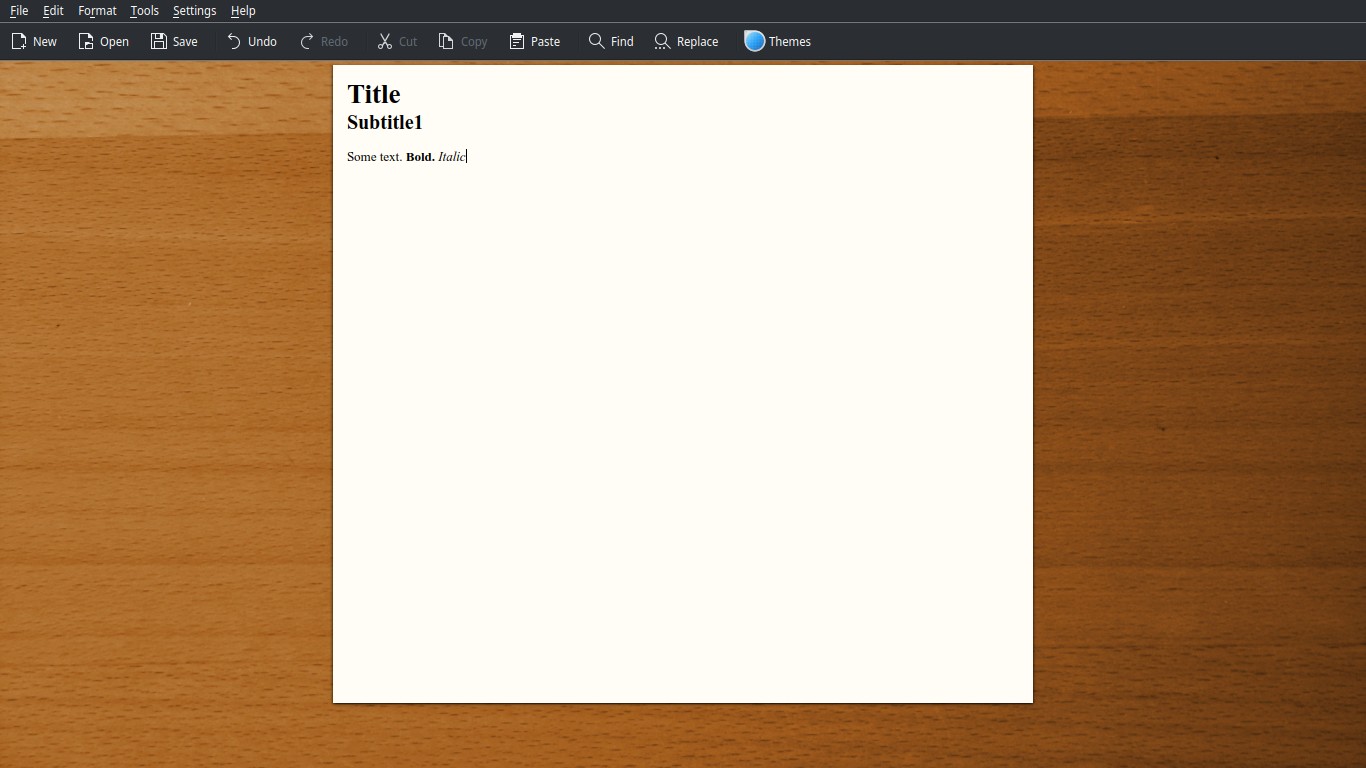The image size is (1366, 768).
Task: Open the Format menu
Action: click(97, 11)
